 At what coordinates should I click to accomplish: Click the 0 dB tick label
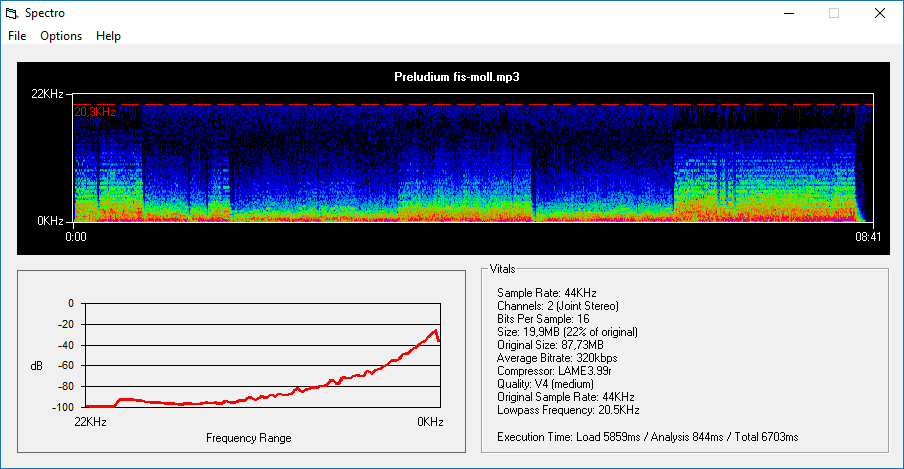71,303
